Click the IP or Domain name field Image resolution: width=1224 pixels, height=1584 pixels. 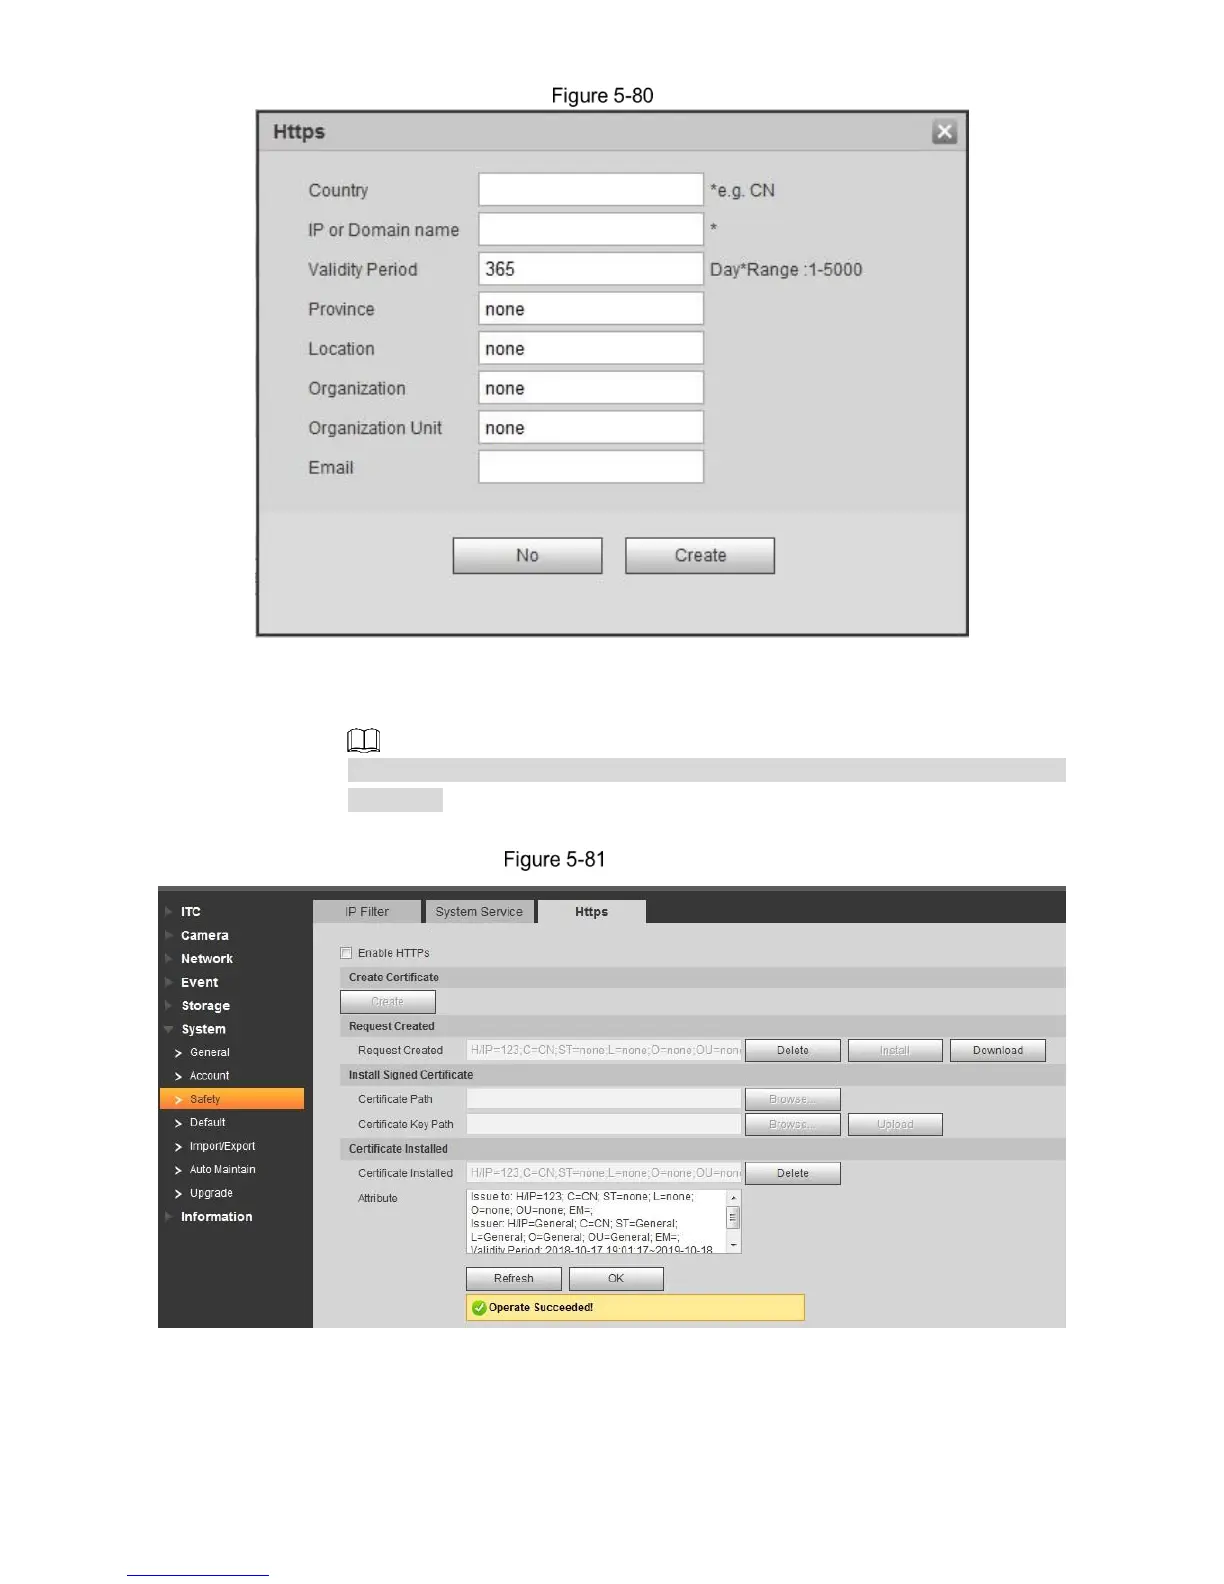click(x=591, y=229)
